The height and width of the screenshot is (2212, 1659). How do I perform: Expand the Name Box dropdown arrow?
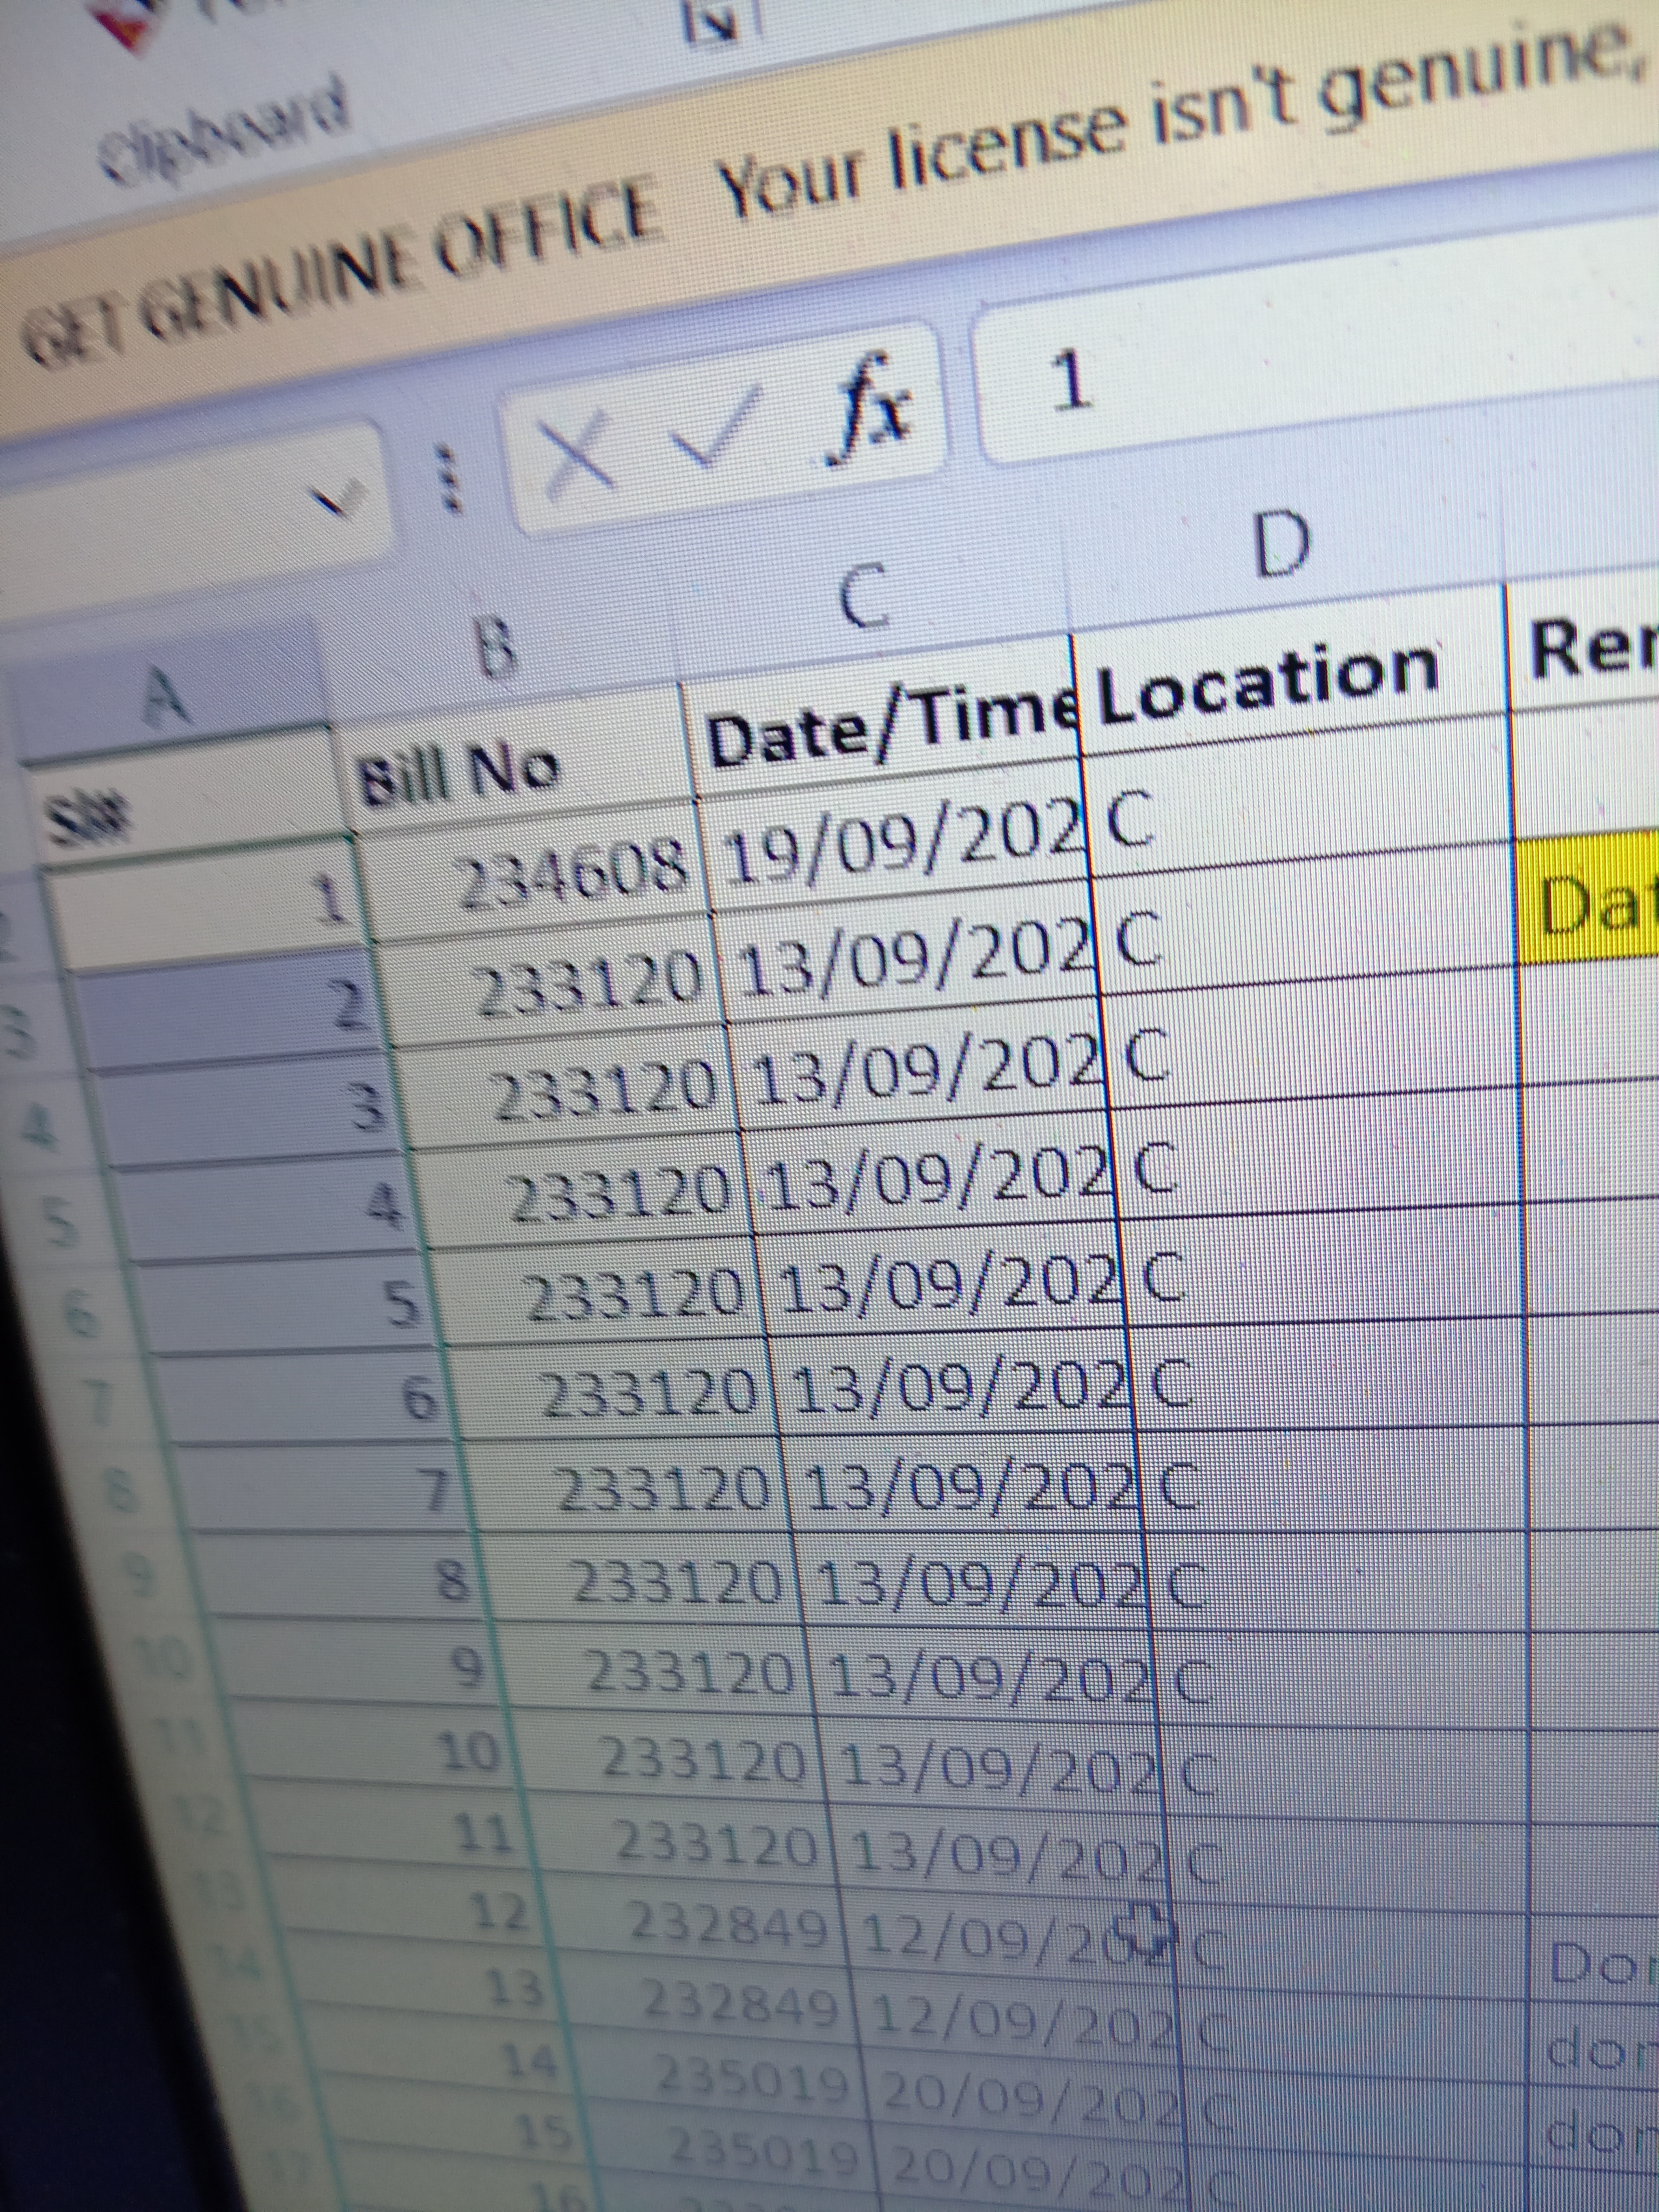tap(340, 499)
